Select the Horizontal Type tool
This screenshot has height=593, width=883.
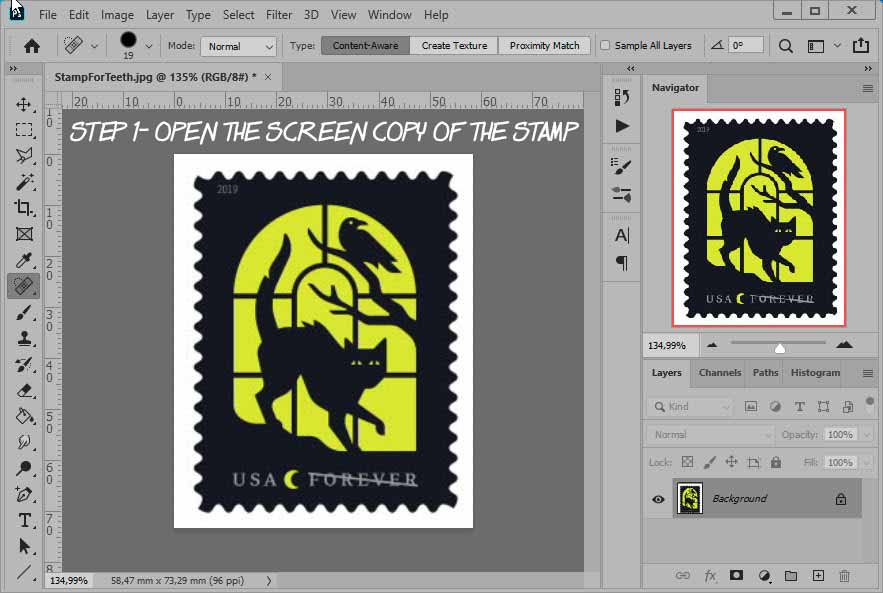coord(24,520)
